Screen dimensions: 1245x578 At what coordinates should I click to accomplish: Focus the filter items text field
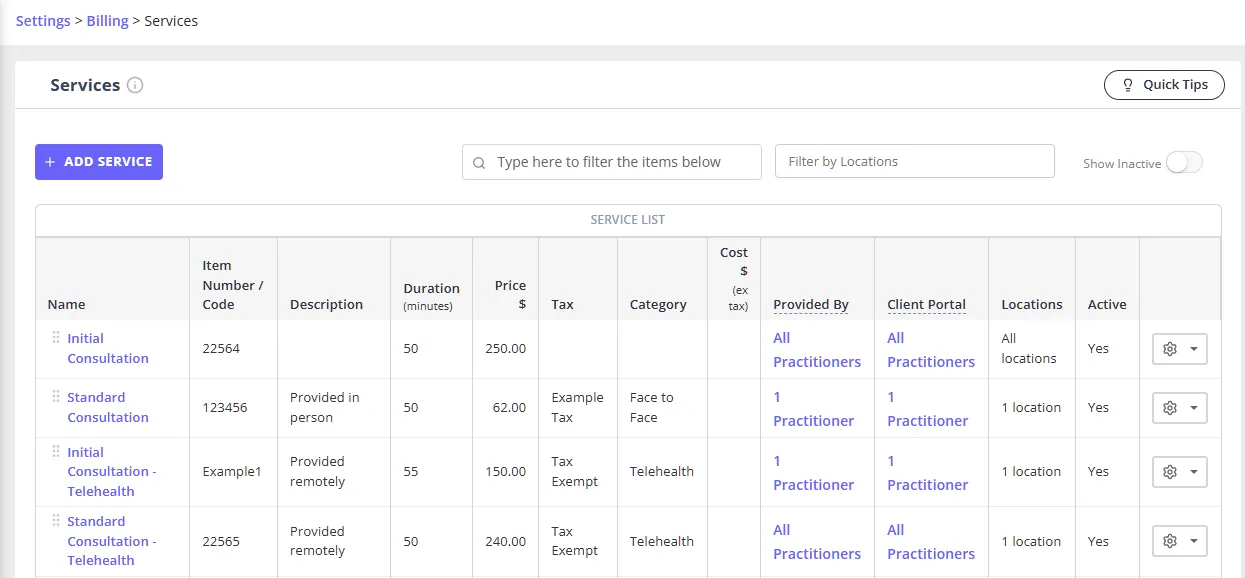point(612,162)
